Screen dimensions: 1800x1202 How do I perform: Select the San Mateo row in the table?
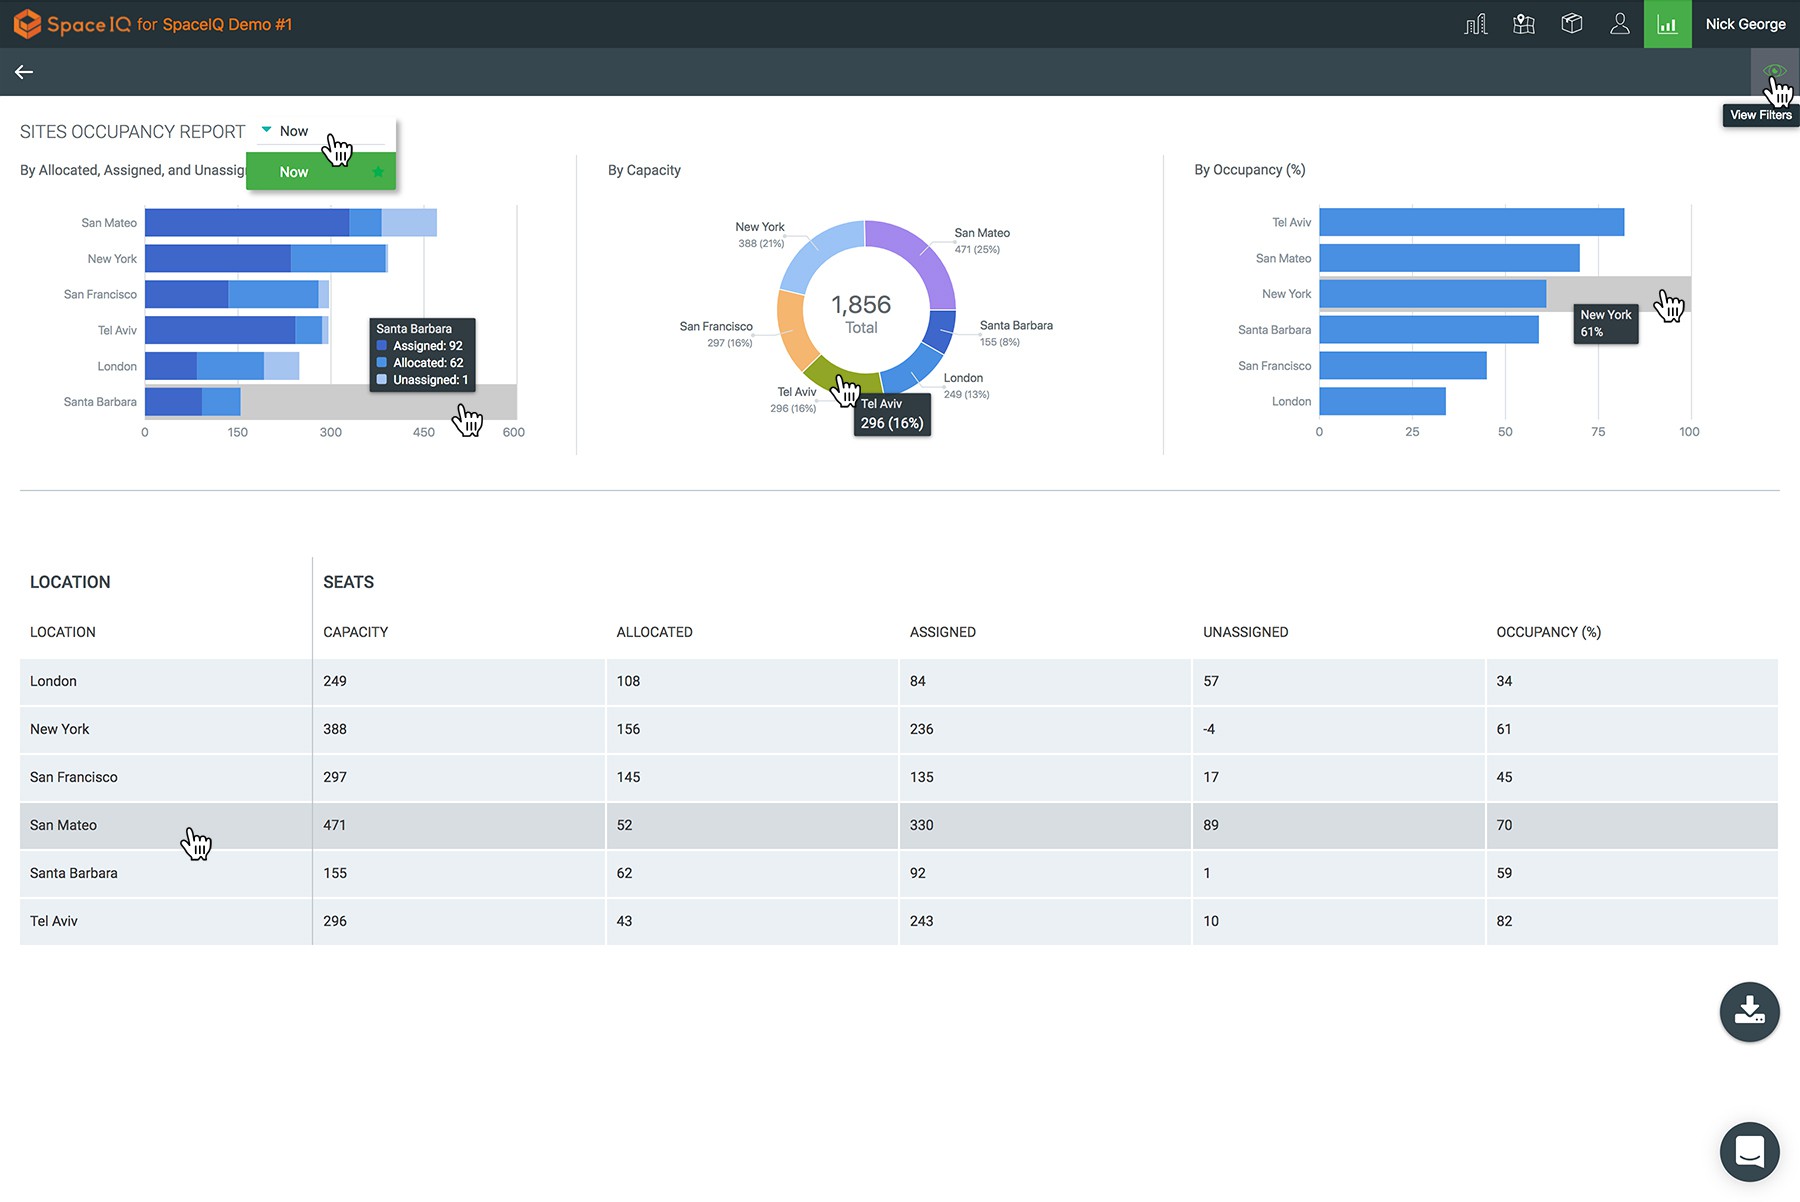coord(165,825)
